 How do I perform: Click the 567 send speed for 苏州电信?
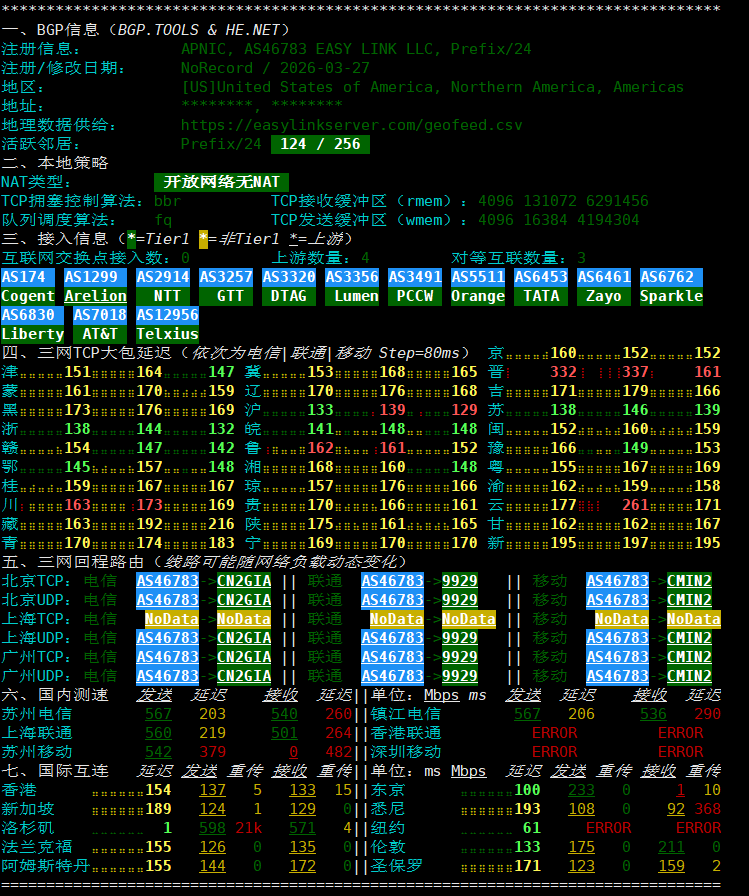coord(158,714)
